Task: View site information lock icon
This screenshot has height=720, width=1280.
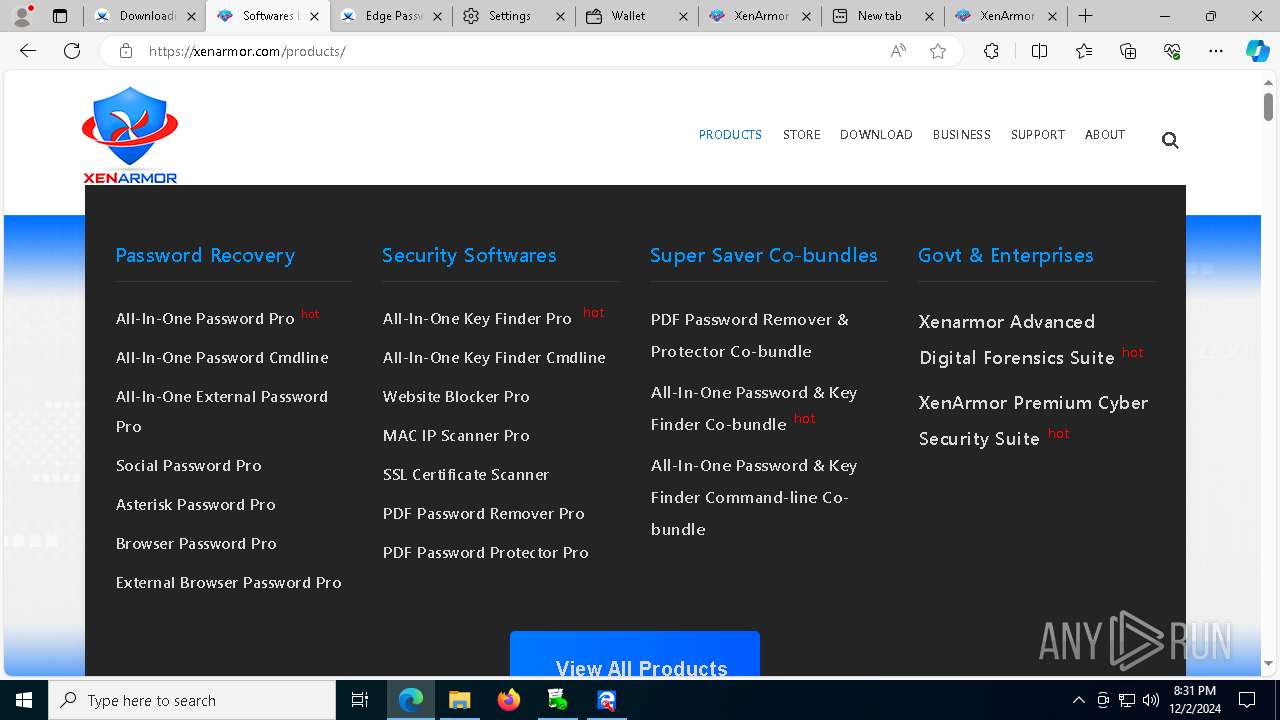Action: (x=126, y=51)
